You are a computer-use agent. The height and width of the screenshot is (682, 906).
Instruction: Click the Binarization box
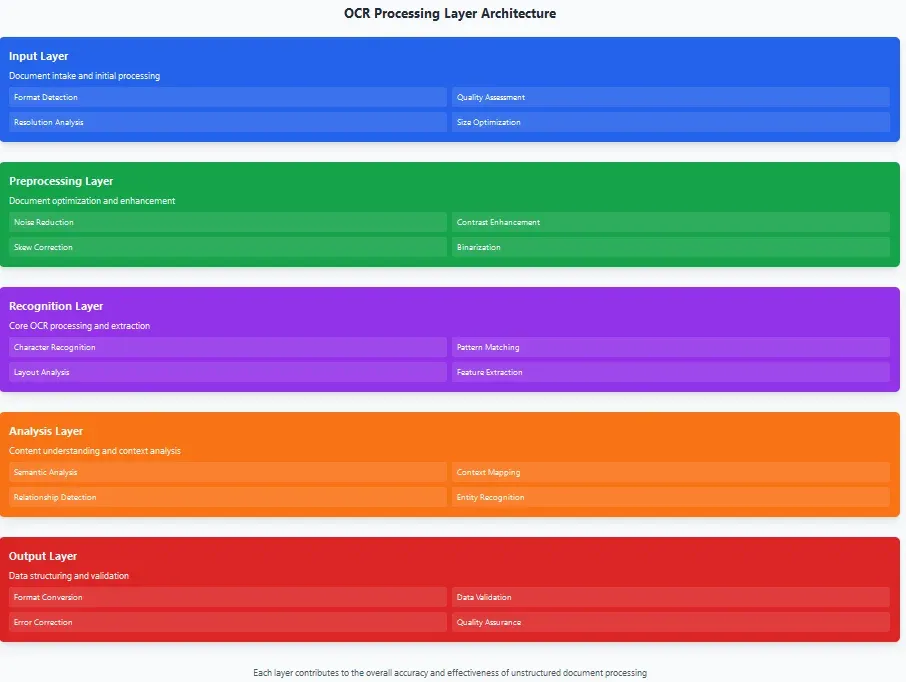click(671, 247)
